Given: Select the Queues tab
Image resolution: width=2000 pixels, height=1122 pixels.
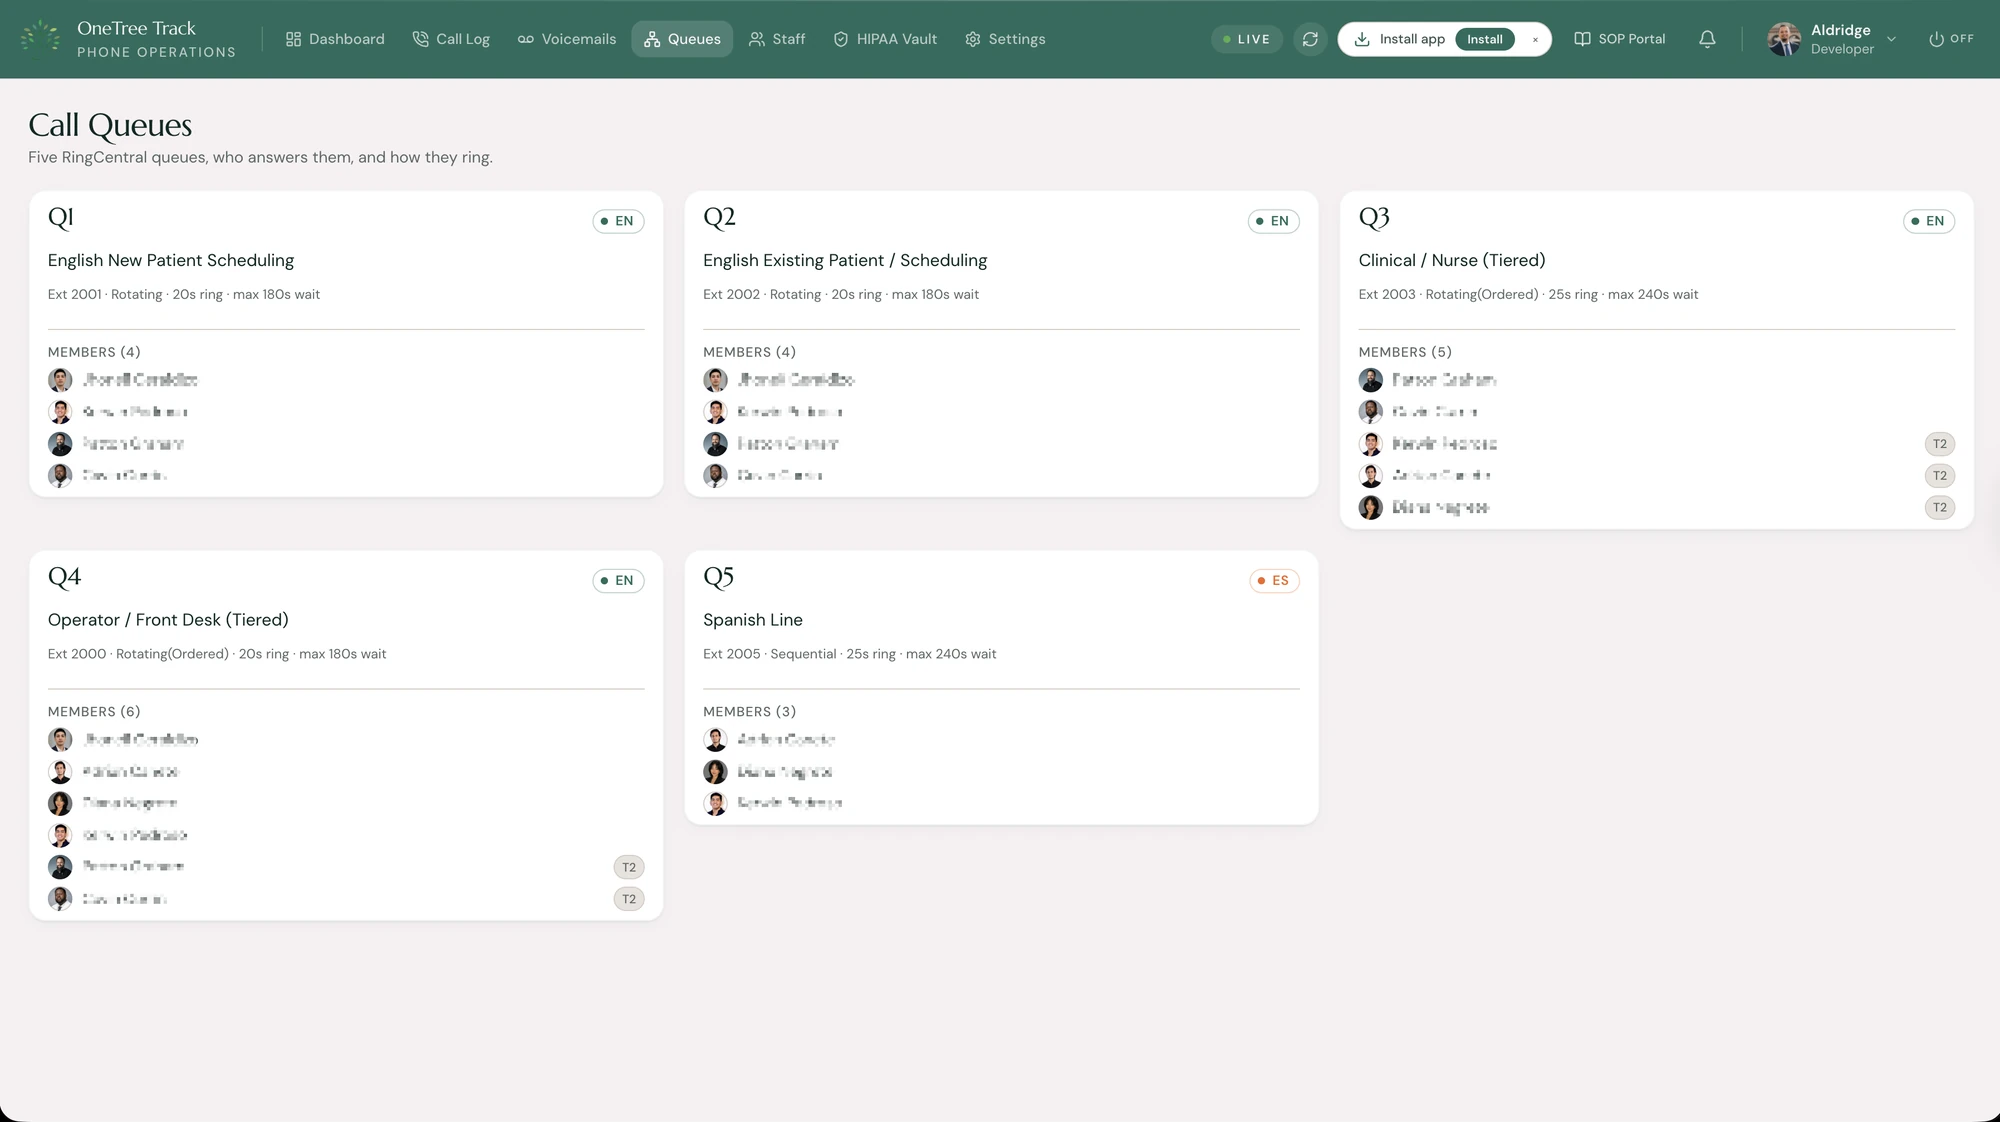Looking at the screenshot, I should (682, 39).
